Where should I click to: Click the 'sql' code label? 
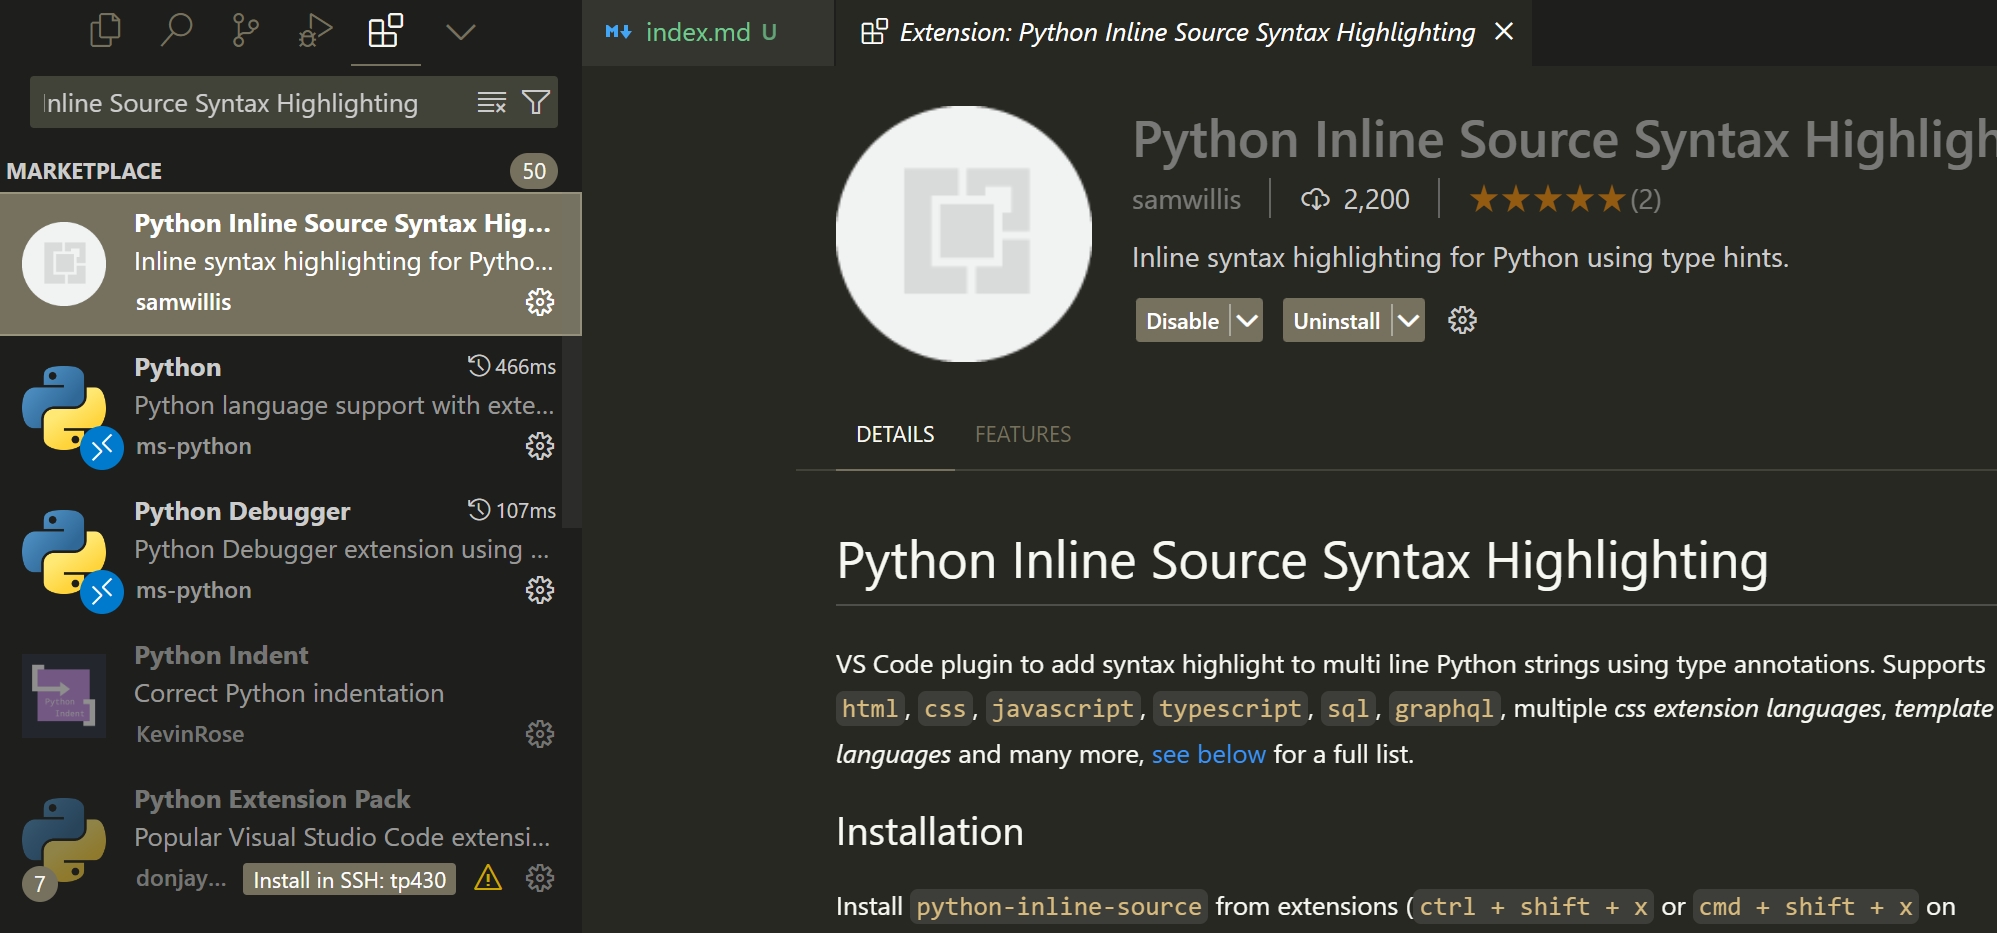pos(1347,709)
